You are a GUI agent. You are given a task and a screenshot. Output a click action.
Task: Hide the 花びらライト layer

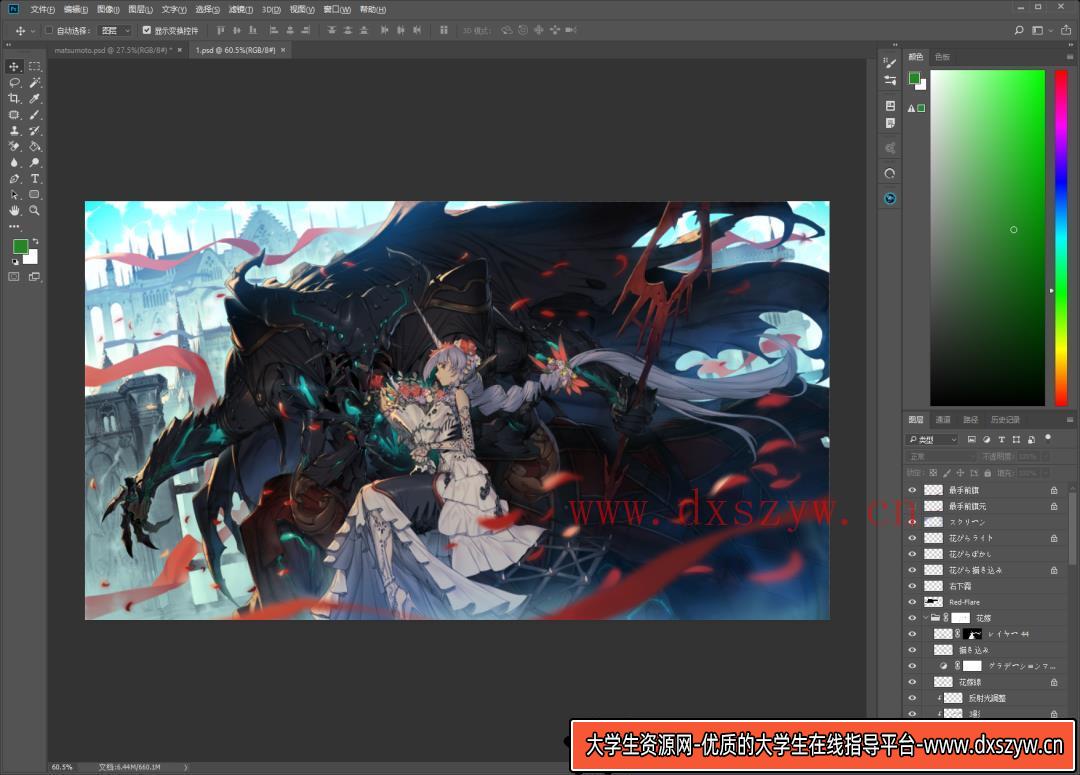point(912,538)
